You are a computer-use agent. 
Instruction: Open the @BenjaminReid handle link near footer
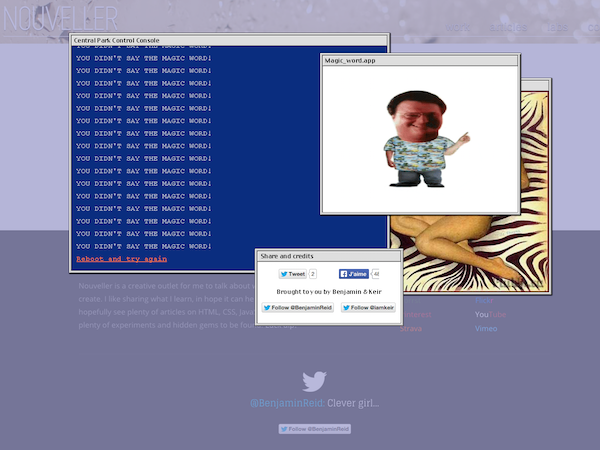[x=287, y=403]
